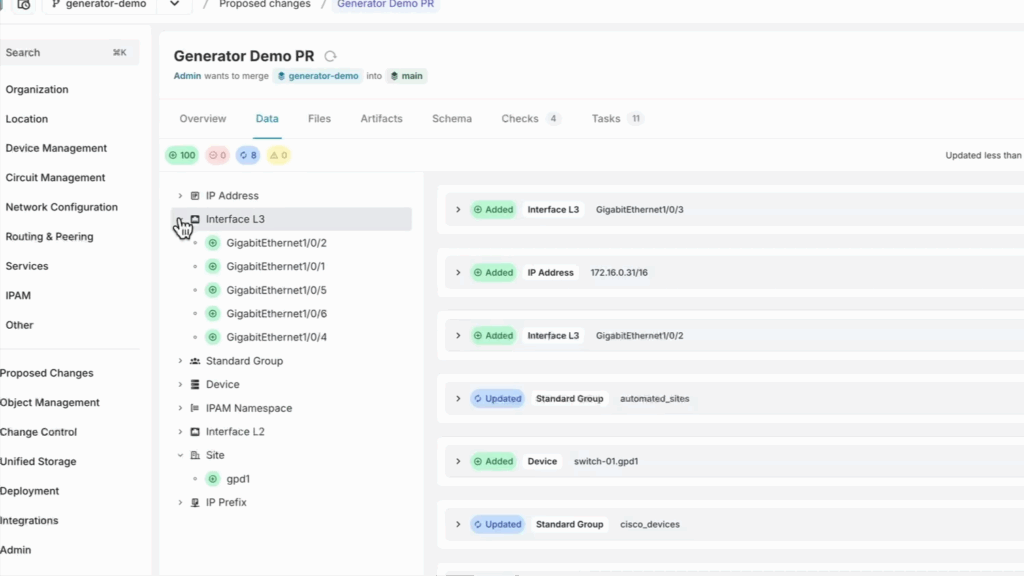The image size is (1024, 576).
Task: Expand the Device tree node
Action: (x=180, y=385)
